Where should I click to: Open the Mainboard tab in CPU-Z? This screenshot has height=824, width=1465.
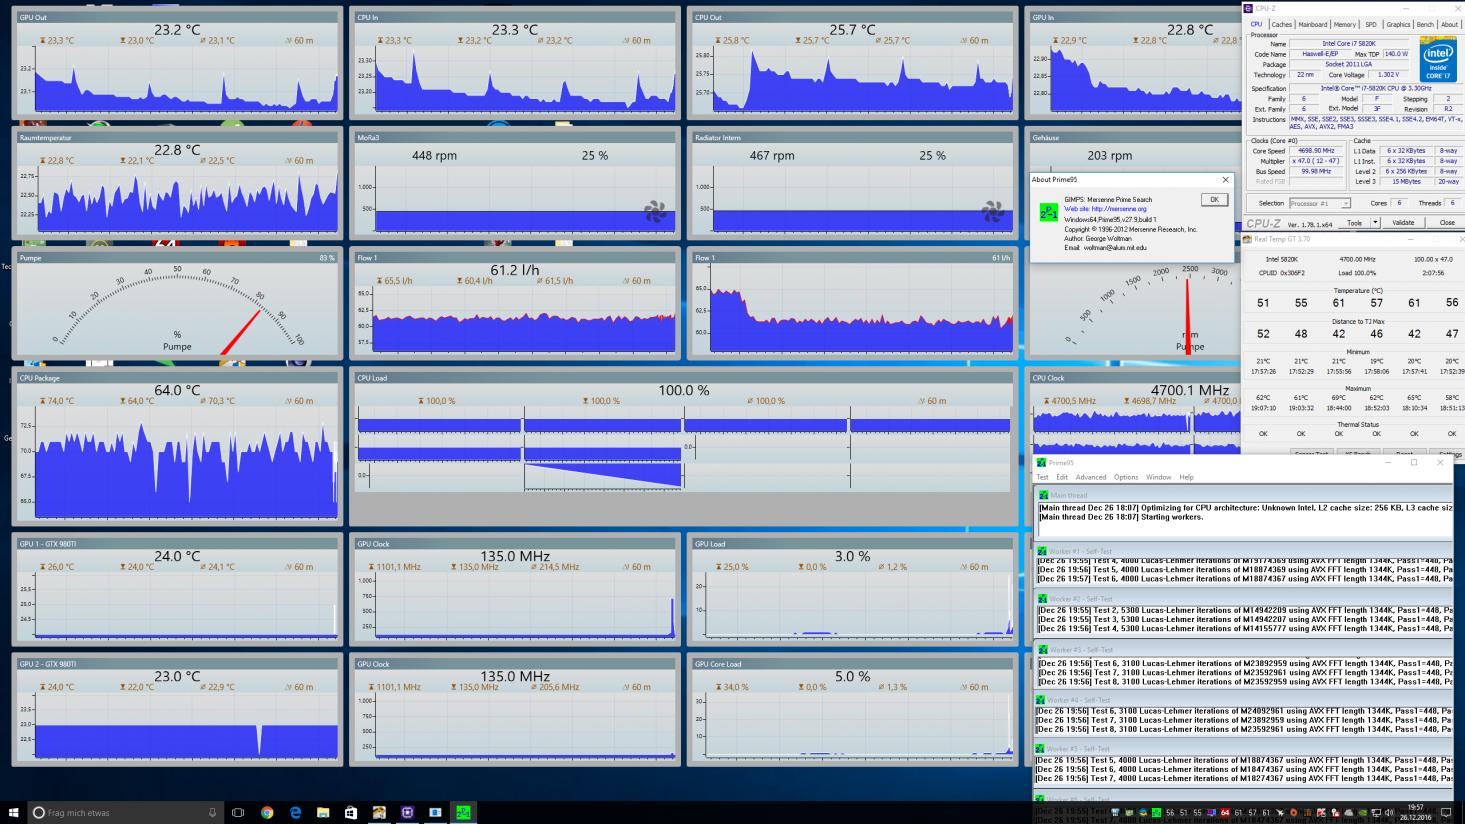point(1312,24)
